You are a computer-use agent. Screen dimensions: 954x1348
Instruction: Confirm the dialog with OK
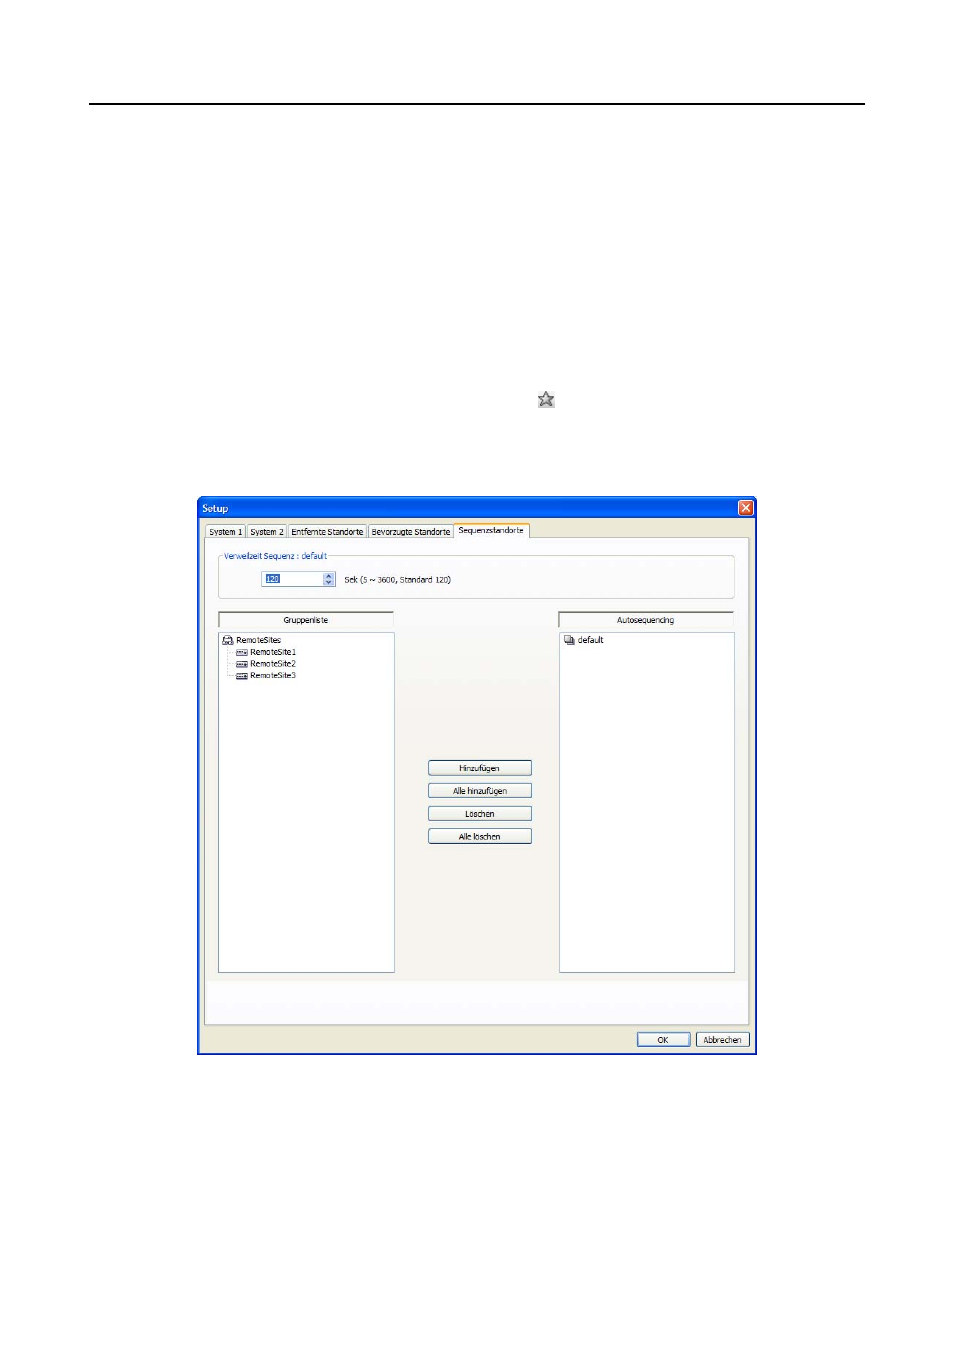click(663, 1040)
